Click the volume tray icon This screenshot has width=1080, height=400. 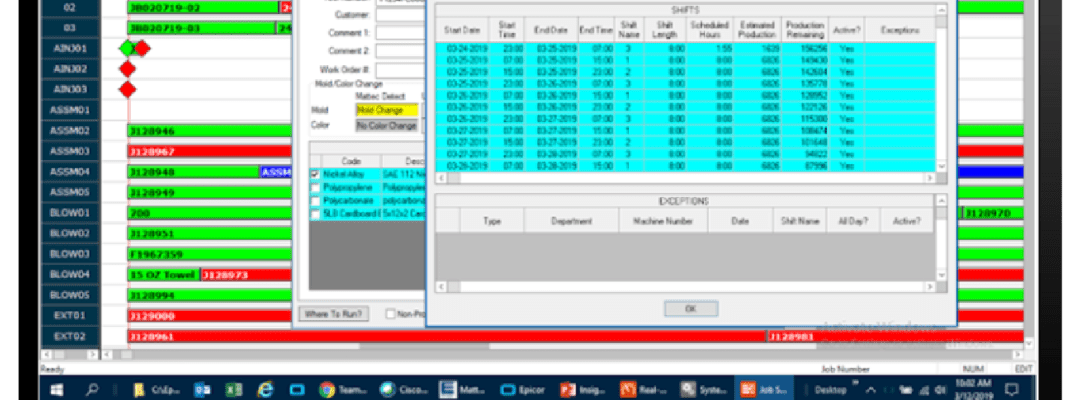coord(941,390)
